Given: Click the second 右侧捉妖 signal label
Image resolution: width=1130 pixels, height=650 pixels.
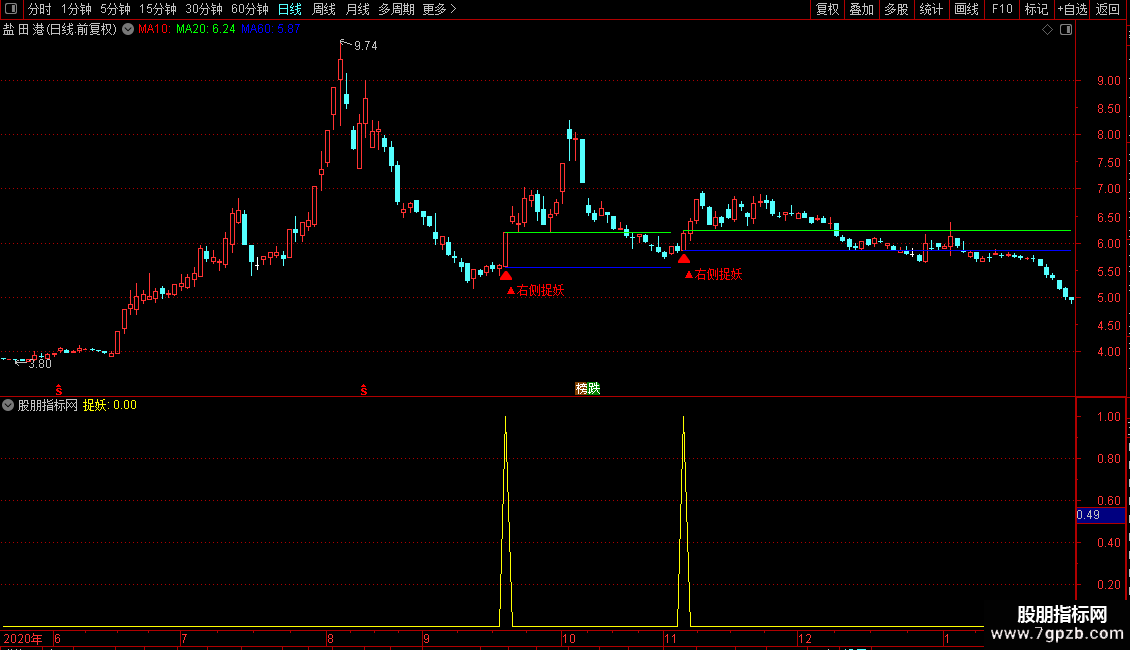Looking at the screenshot, I should (x=713, y=275).
